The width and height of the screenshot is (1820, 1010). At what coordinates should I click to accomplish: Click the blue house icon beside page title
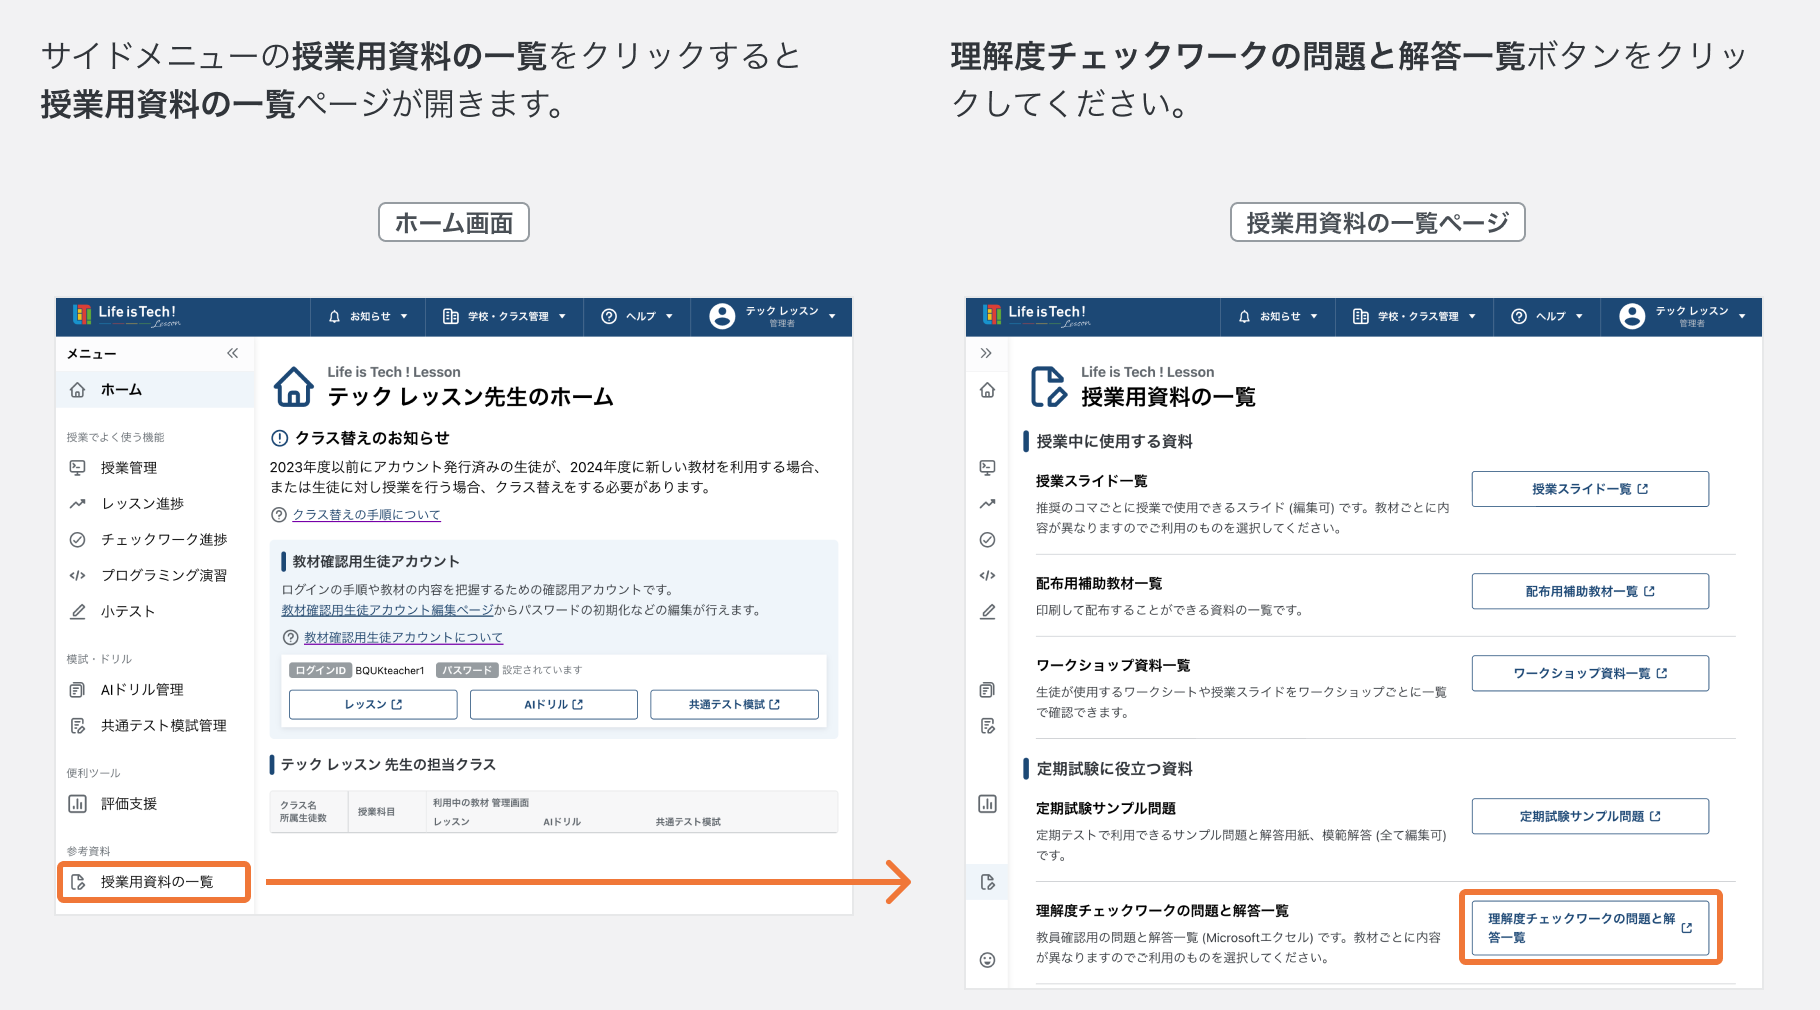[294, 387]
